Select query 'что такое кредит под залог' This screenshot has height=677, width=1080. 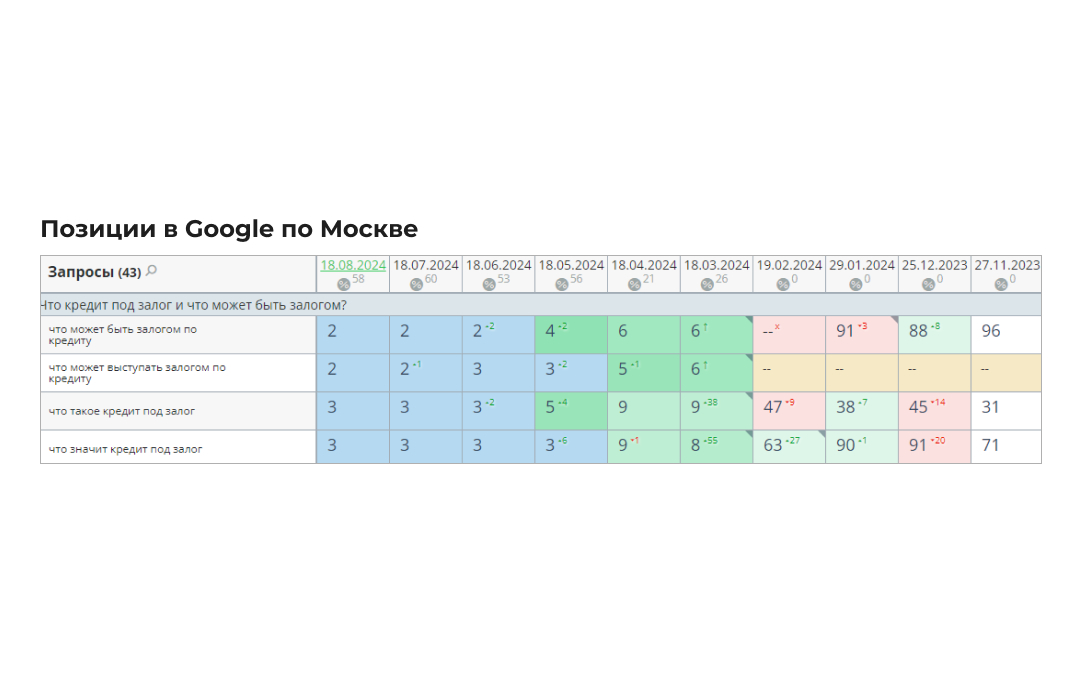(x=122, y=411)
